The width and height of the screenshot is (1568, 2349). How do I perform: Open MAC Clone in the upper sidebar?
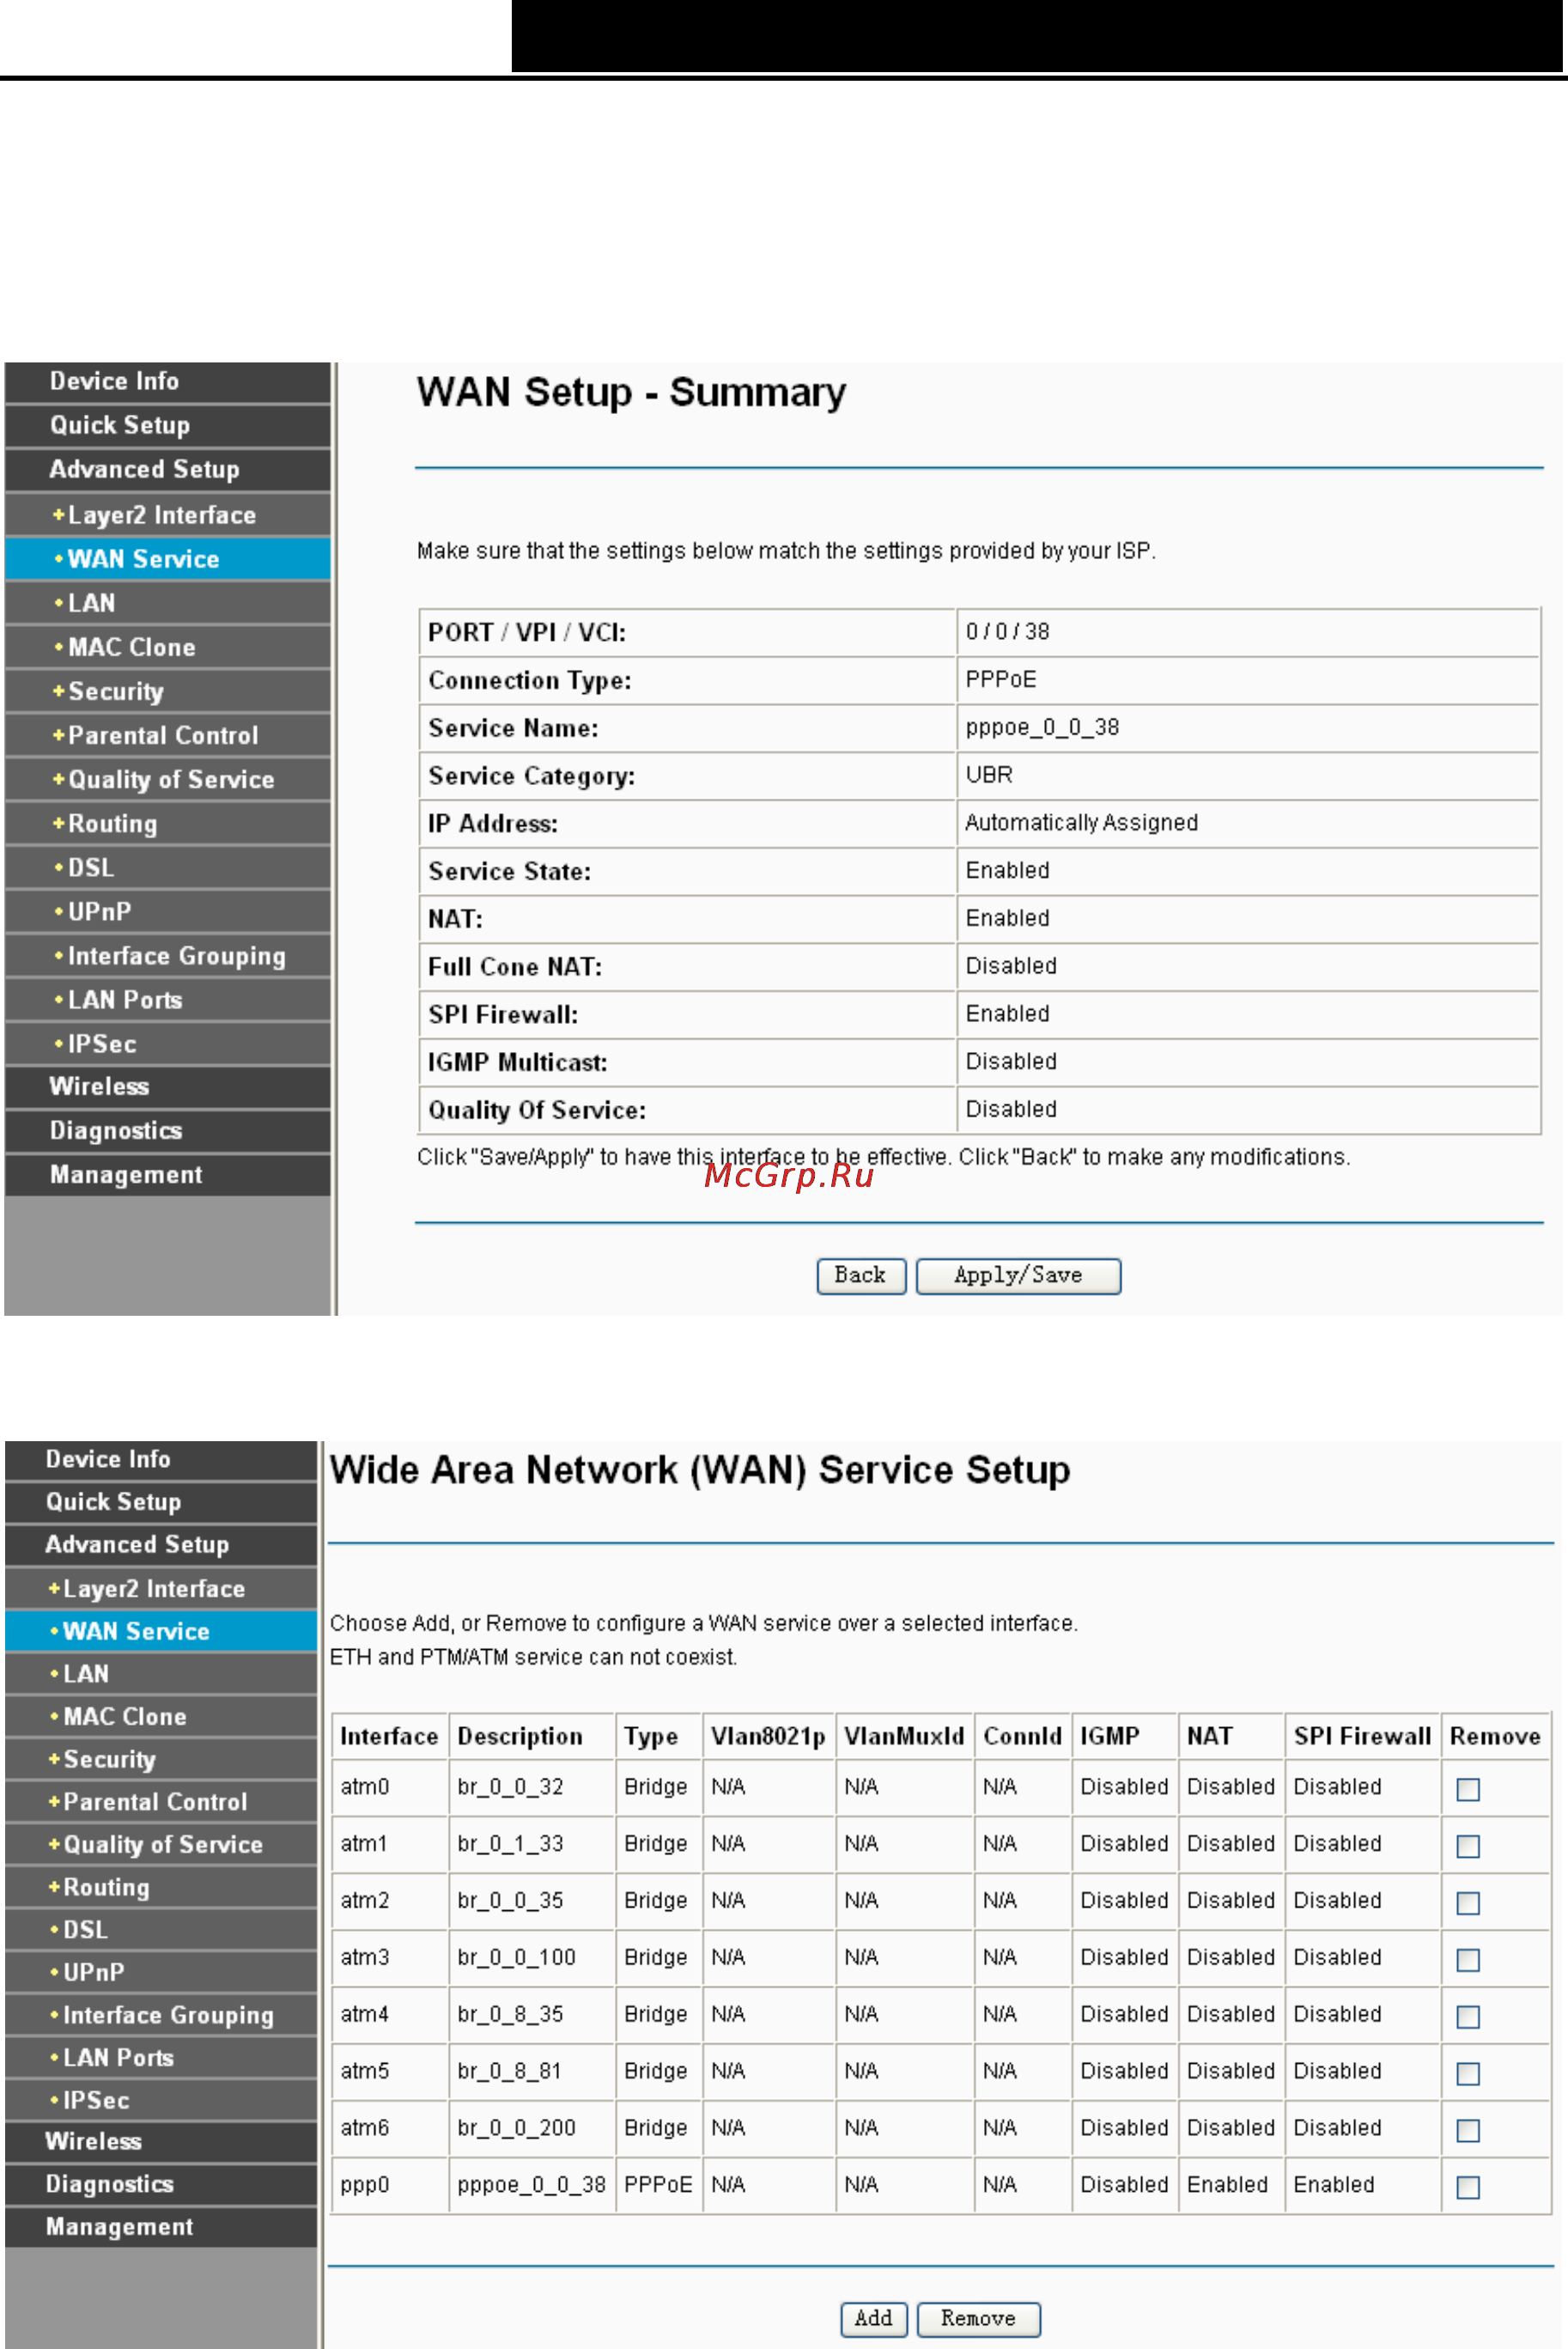(x=167, y=647)
